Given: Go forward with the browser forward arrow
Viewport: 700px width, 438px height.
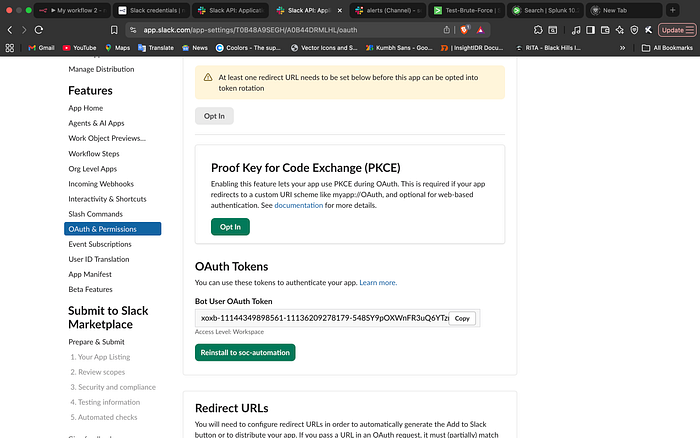Looking at the screenshot, I should tap(24, 30).
